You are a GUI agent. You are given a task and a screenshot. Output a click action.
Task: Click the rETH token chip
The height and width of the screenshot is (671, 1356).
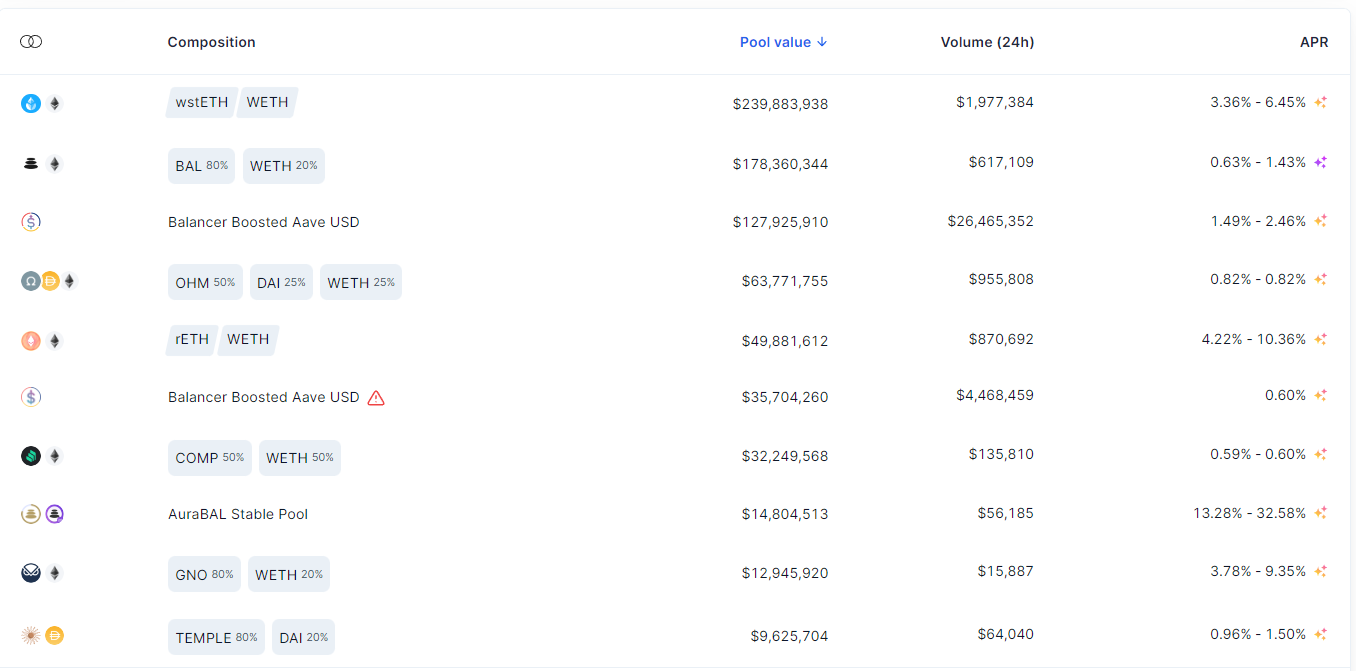point(192,340)
